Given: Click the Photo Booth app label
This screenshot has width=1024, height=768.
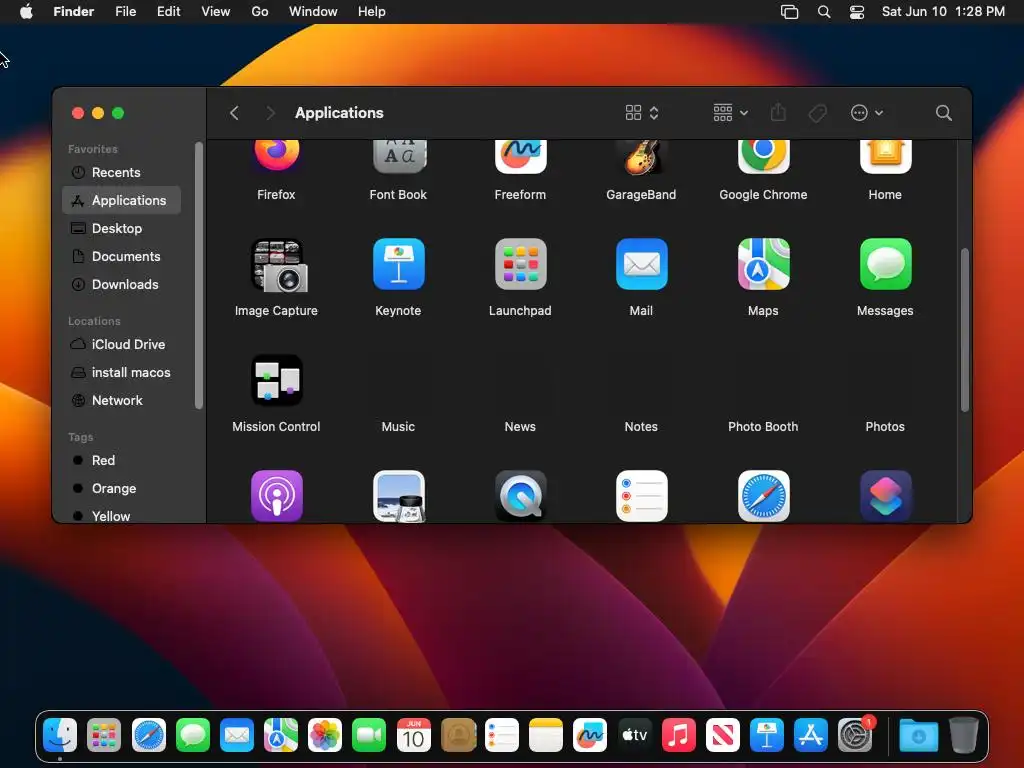Looking at the screenshot, I should point(763,426).
